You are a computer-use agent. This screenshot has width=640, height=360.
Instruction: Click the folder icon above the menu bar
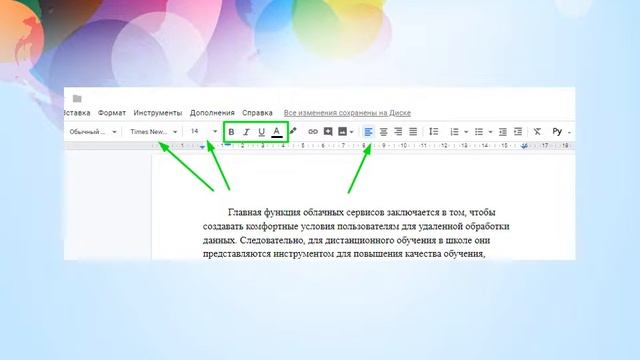[77, 98]
